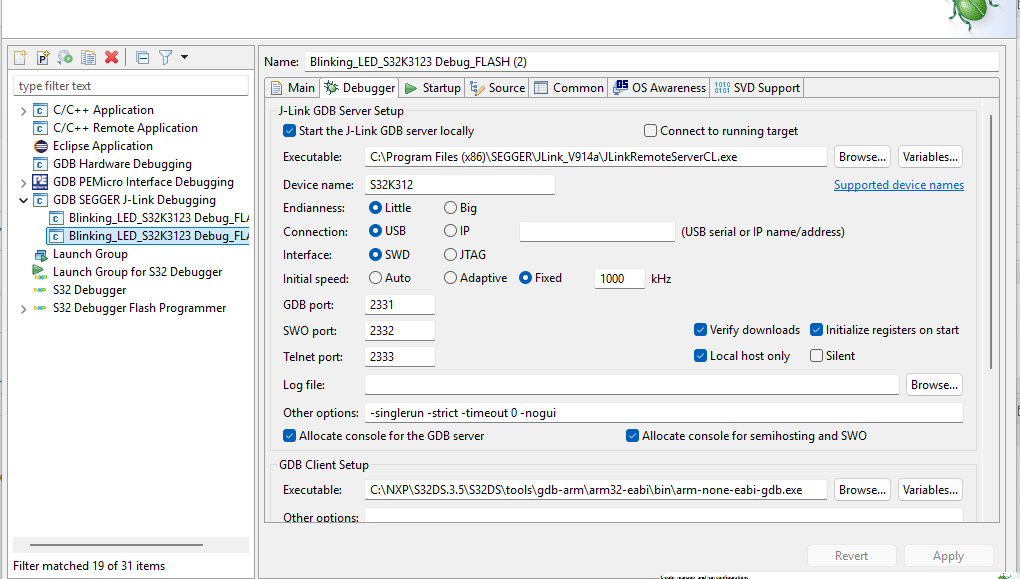The width and height of the screenshot is (1020, 579).
Task: Select Fixed initial speed
Action: [x=525, y=278]
